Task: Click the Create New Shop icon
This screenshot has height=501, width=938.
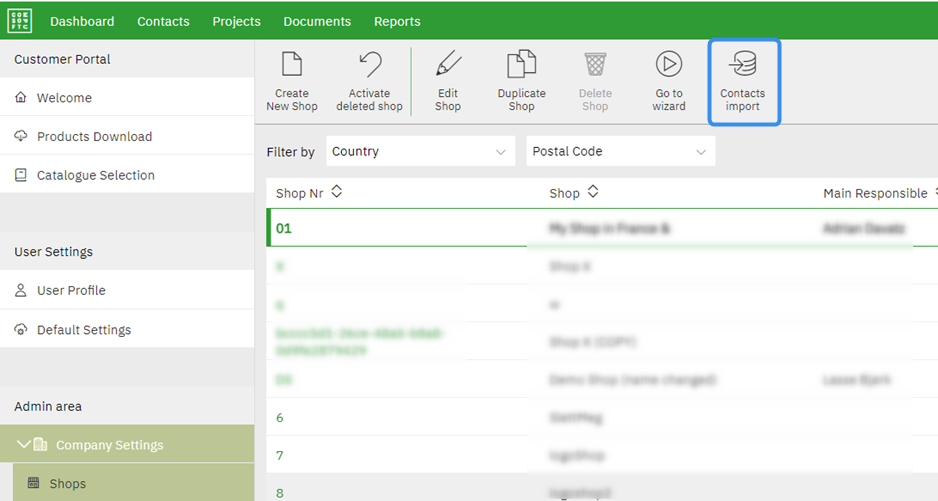Action: (x=292, y=66)
